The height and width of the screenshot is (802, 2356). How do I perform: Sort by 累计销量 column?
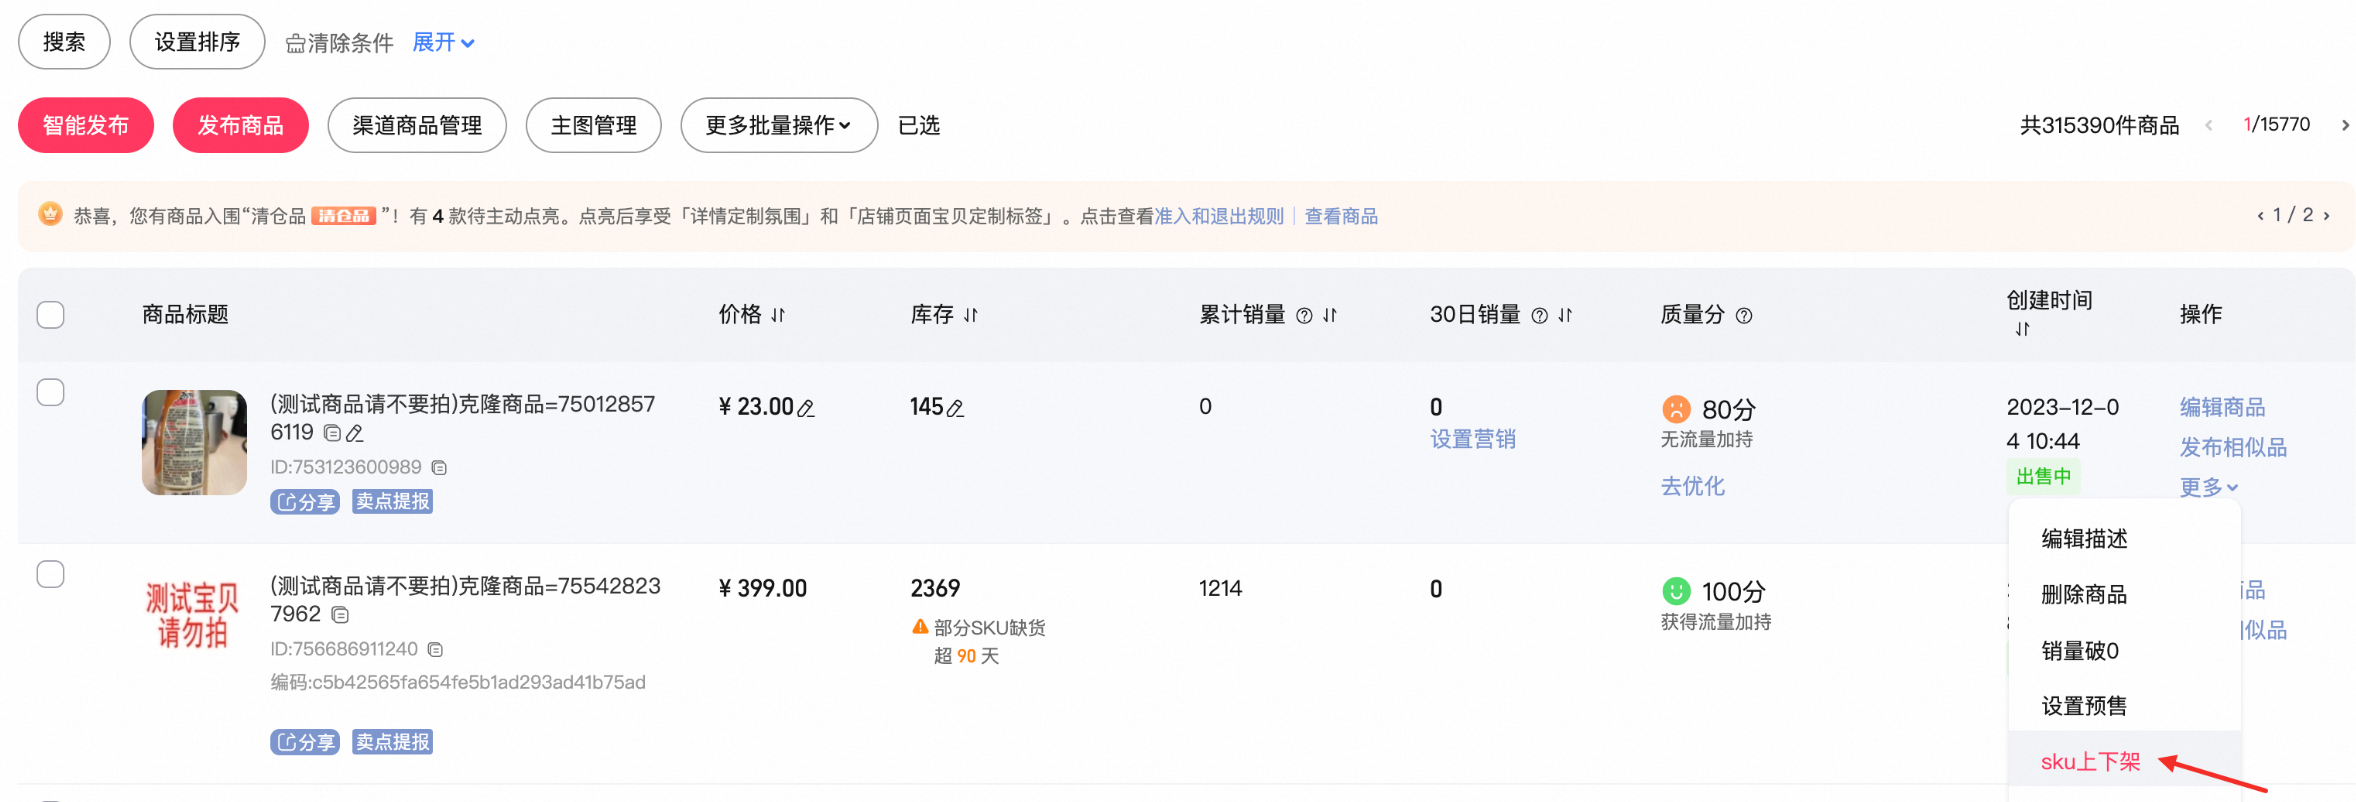coord(1330,315)
